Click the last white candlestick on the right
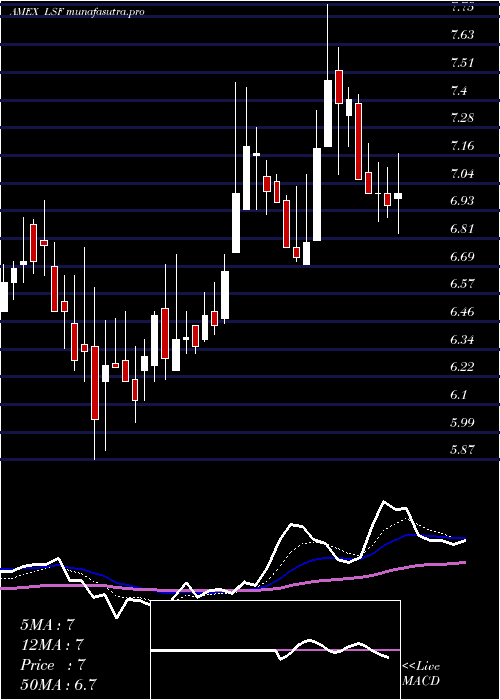 coord(398,196)
